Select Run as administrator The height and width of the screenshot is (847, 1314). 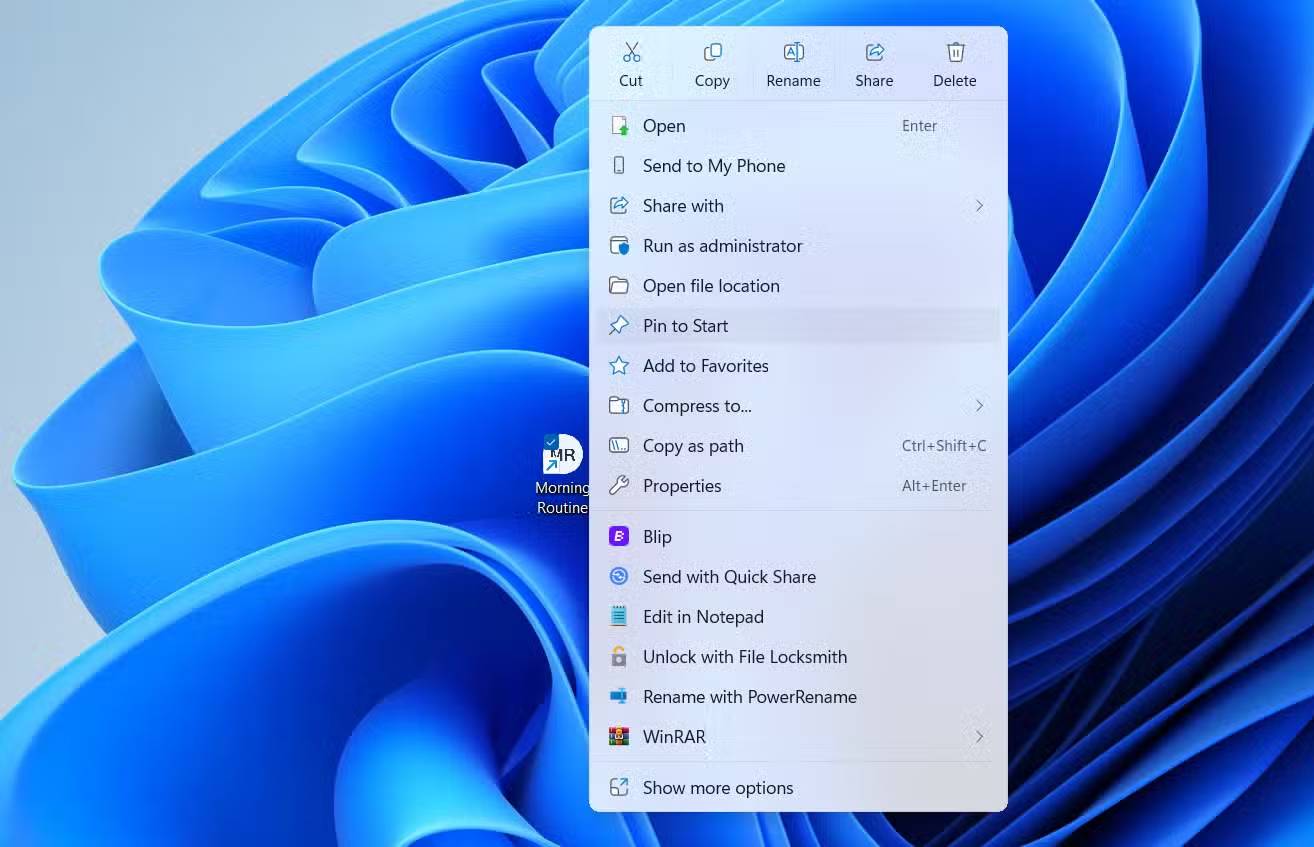[722, 246]
